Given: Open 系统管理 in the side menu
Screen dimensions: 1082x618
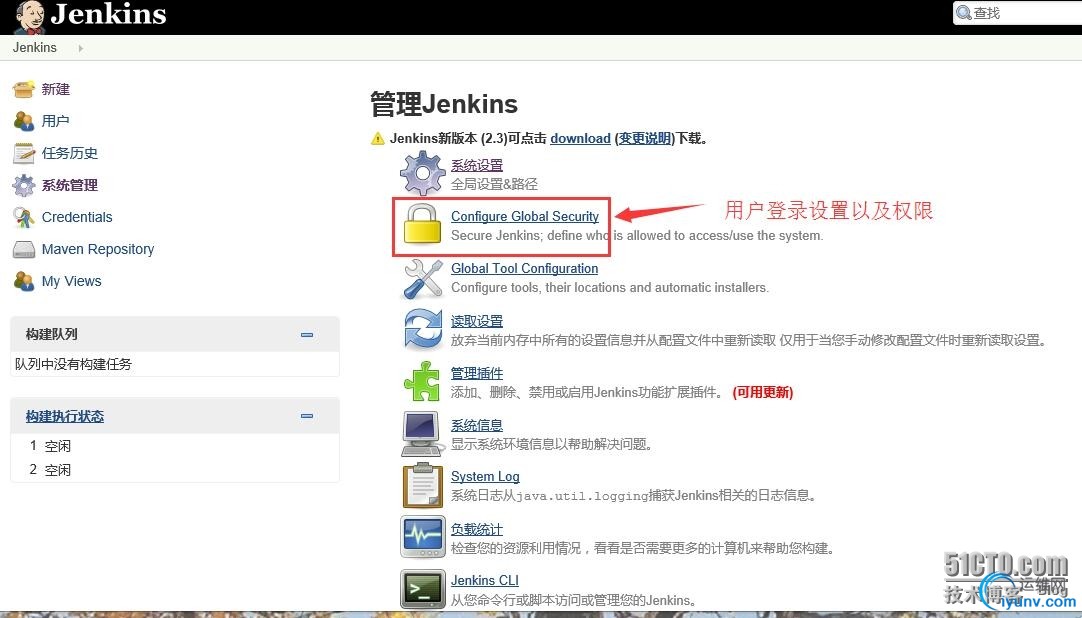Looking at the screenshot, I should click(70, 185).
